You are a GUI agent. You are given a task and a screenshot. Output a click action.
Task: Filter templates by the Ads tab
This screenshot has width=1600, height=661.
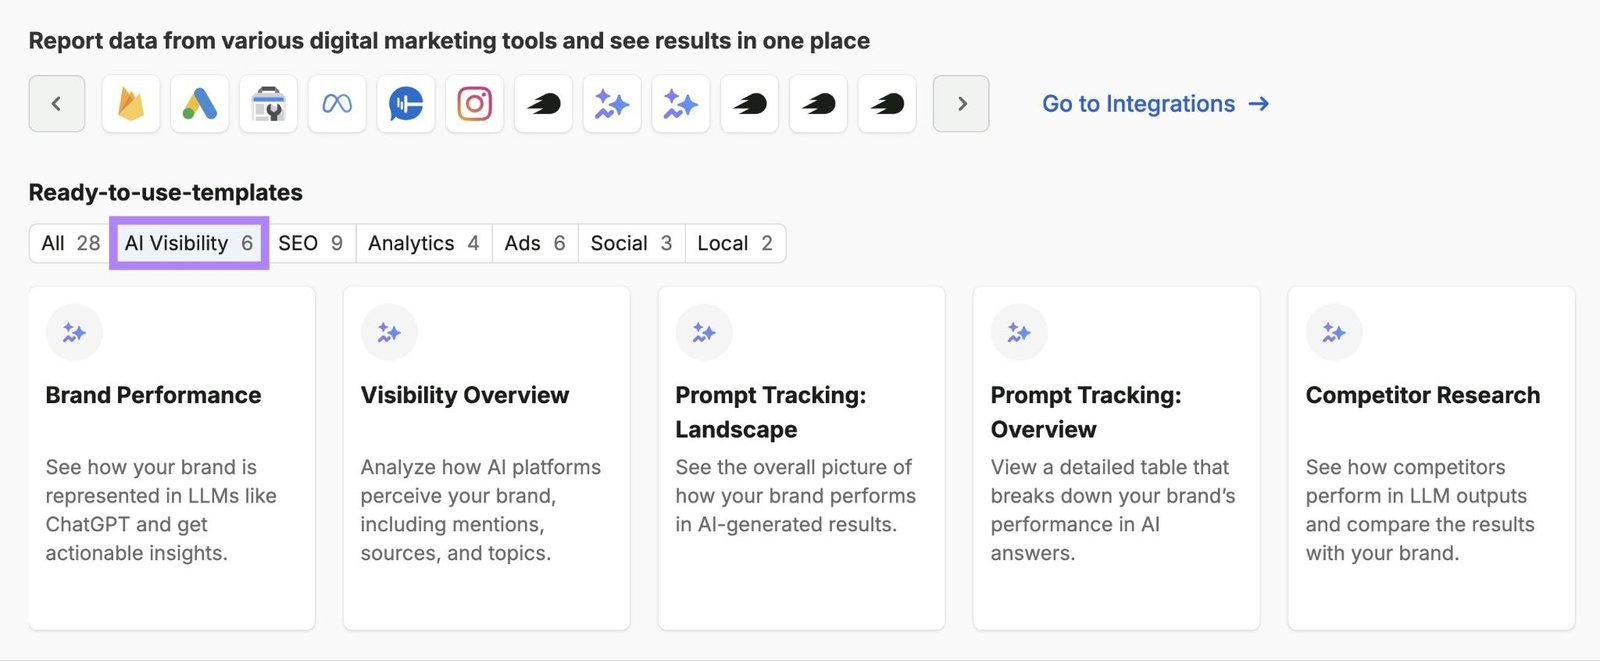(535, 243)
